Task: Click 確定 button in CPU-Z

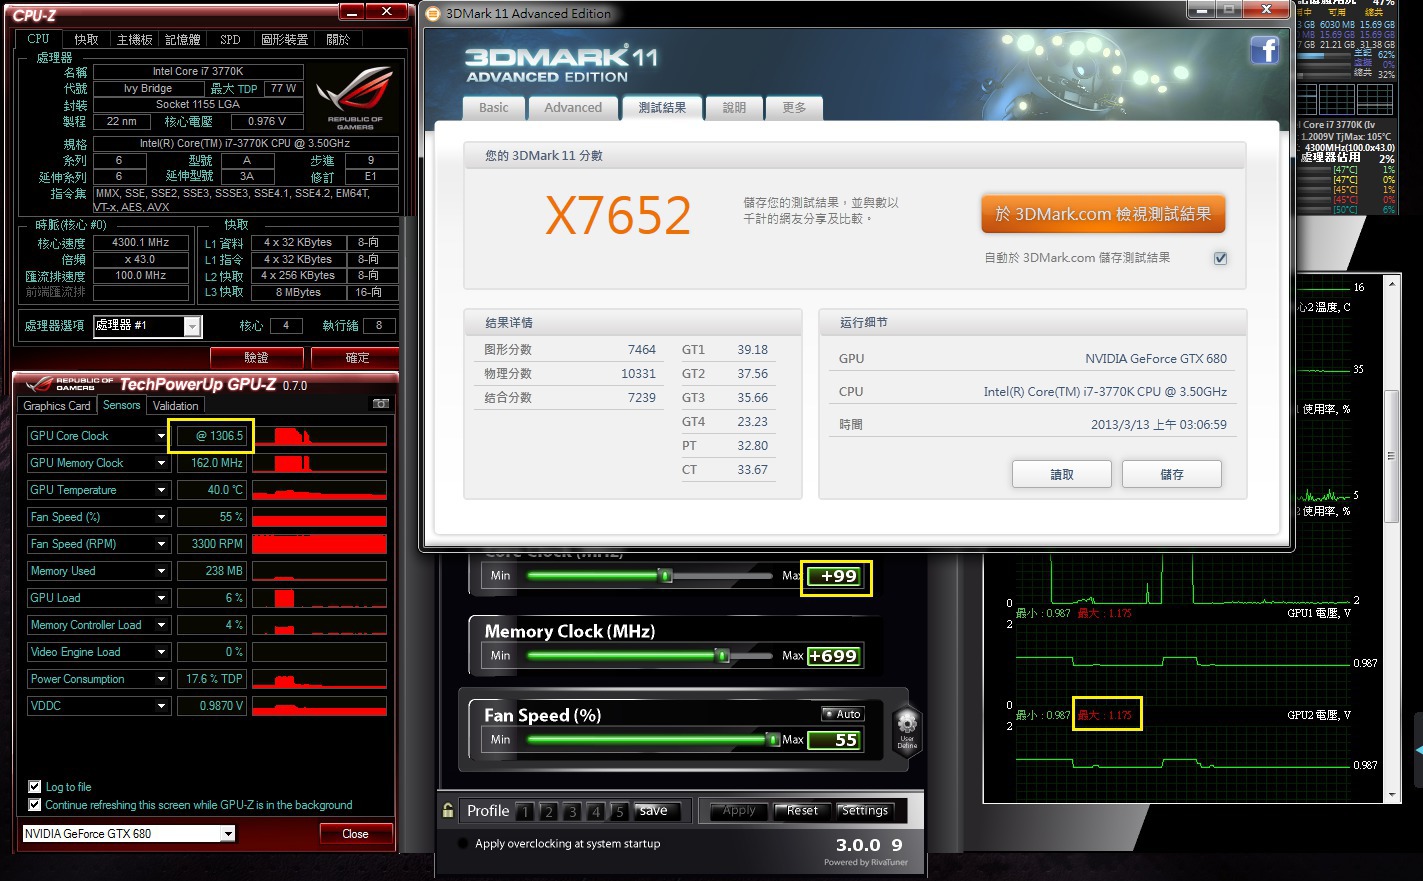Action: tap(357, 357)
